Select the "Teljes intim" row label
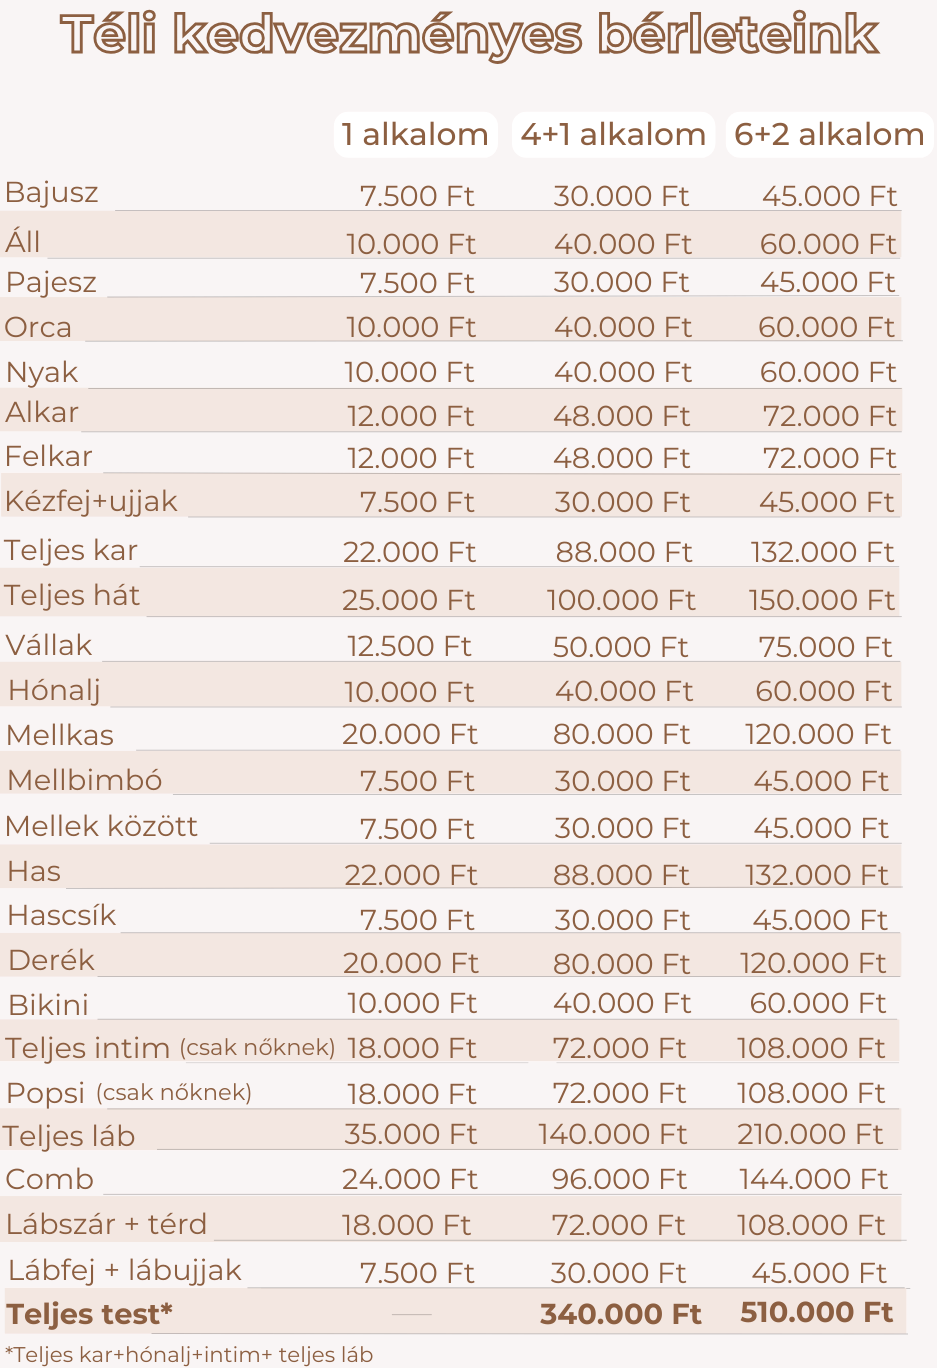Screen dimensions: 937x1368 [88, 1048]
